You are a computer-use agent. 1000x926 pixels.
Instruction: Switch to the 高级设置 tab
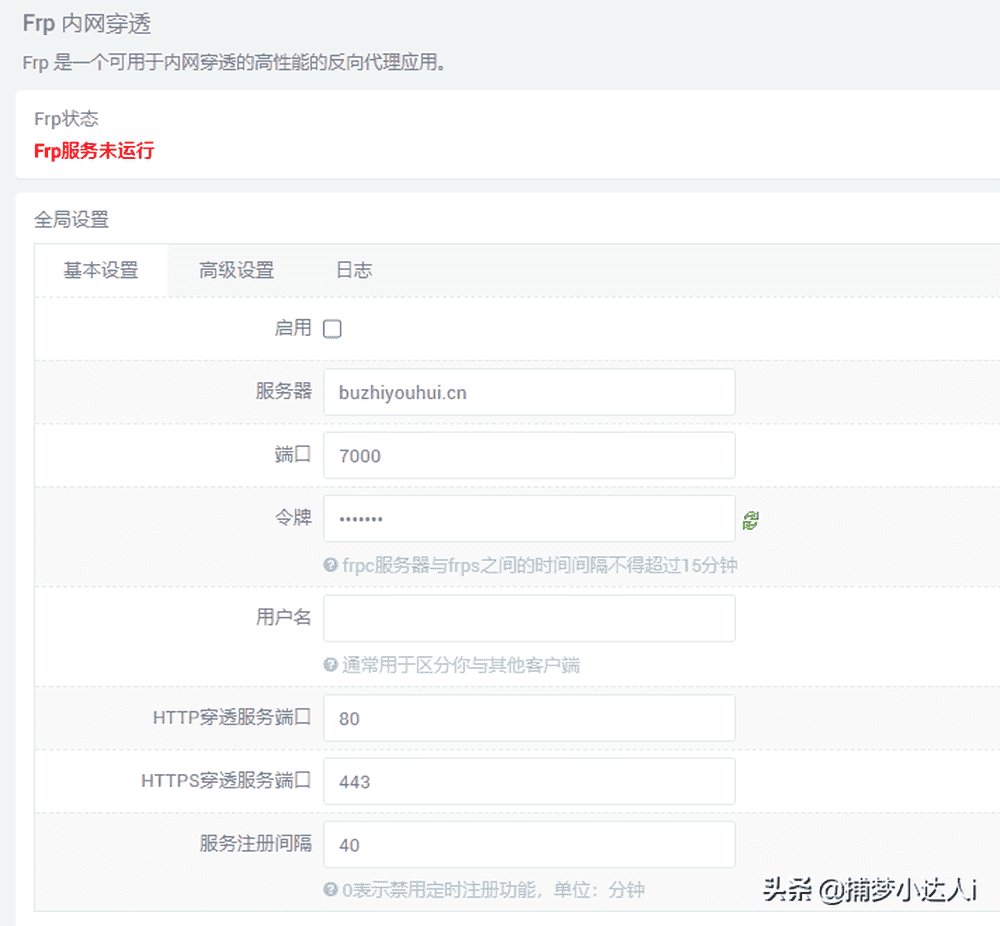(237, 270)
